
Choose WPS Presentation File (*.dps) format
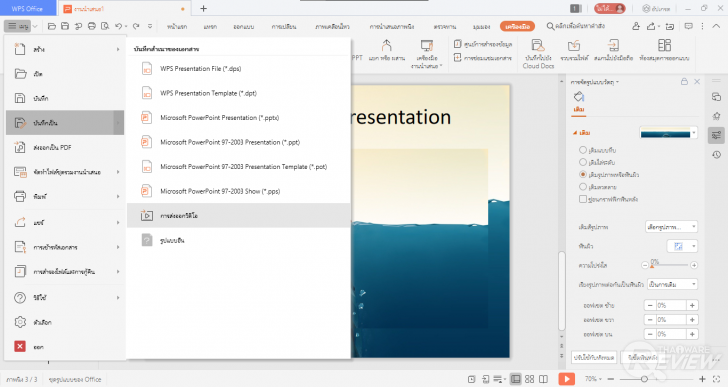point(239,69)
